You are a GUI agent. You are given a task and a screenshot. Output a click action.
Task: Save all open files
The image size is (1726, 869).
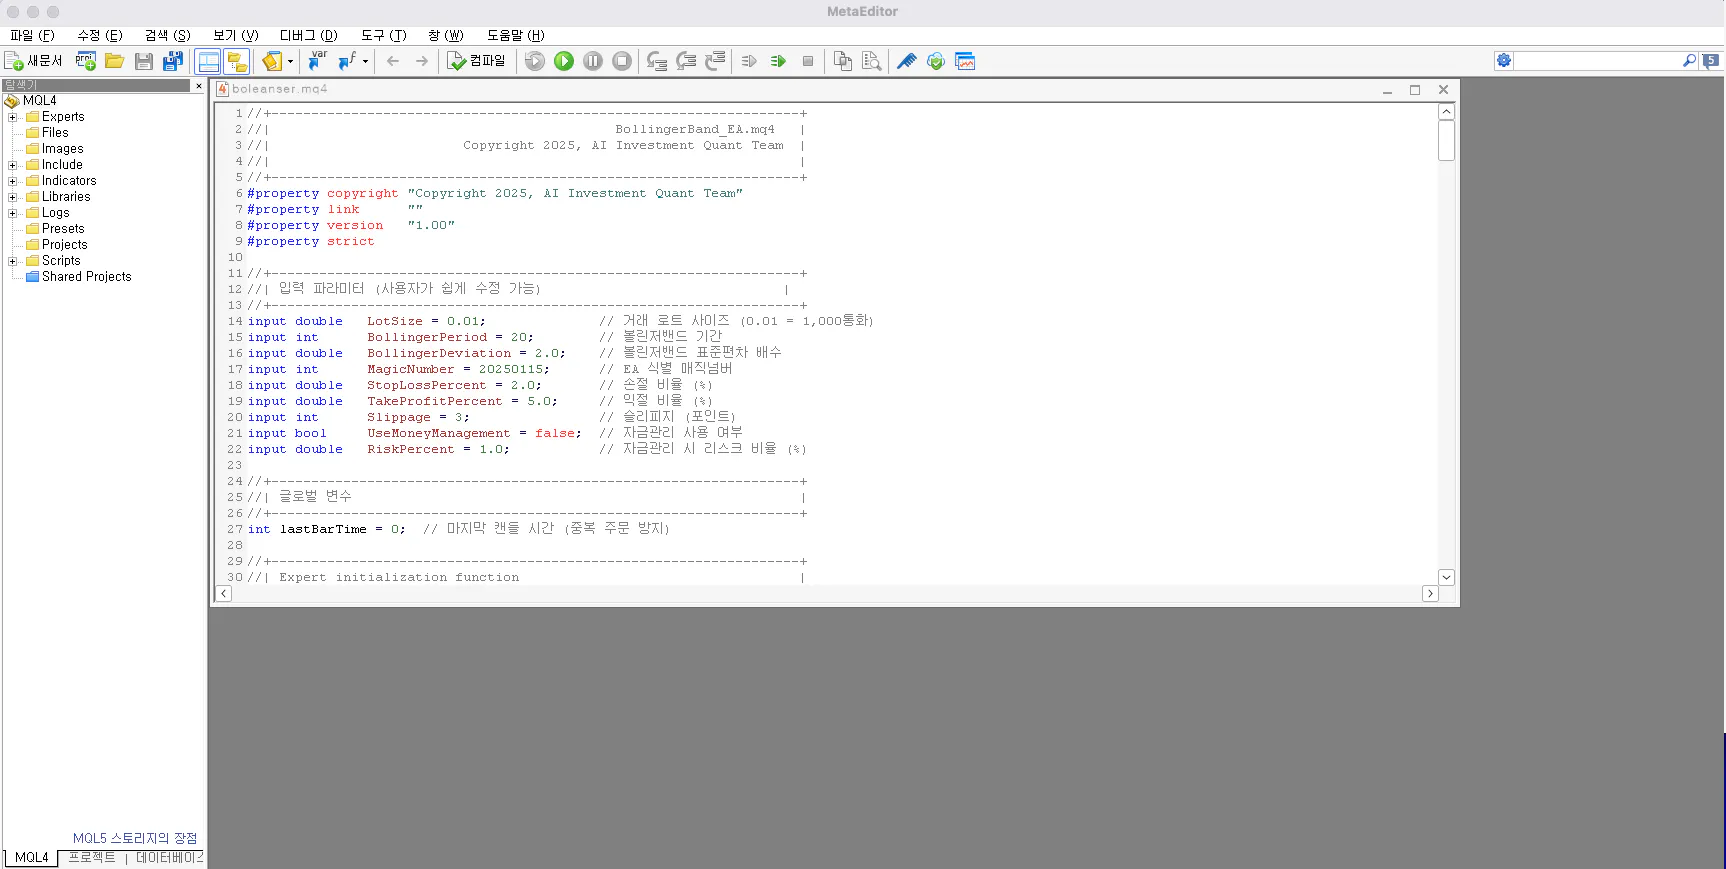coord(173,61)
